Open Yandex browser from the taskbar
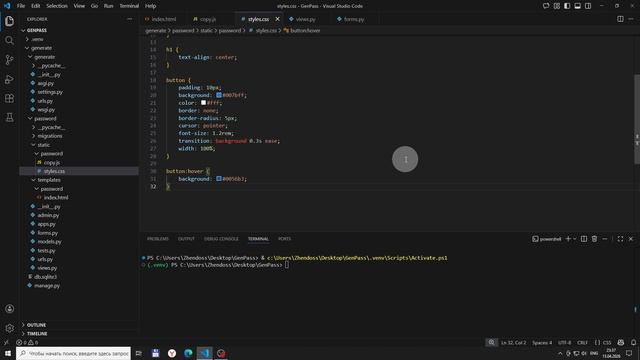Image resolution: width=640 pixels, height=360 pixels. (x=172, y=353)
